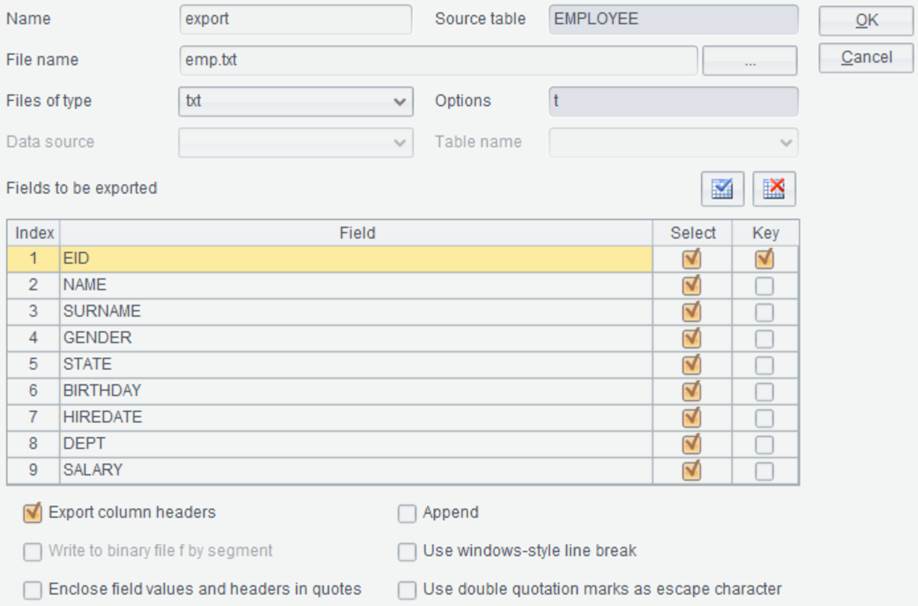Open the Table name dropdown
Screen dimensions: 918x606
coord(673,142)
